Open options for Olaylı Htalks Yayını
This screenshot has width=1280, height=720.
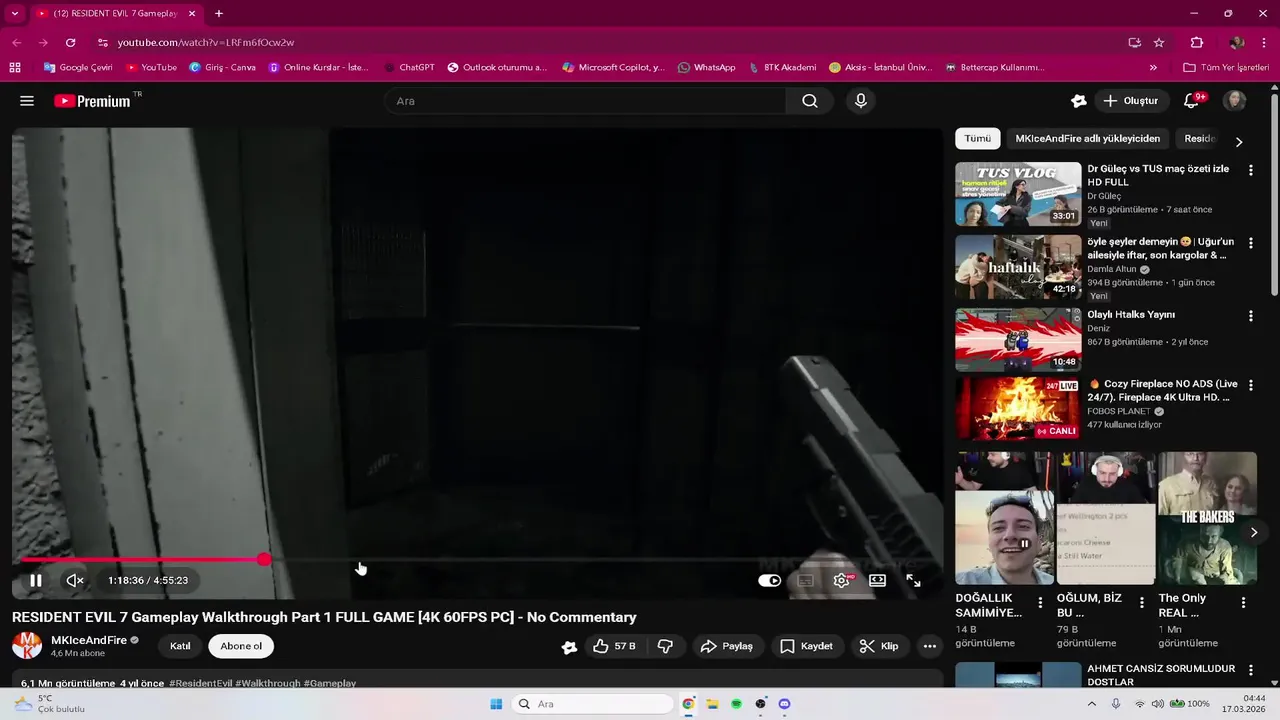pos(1250,316)
